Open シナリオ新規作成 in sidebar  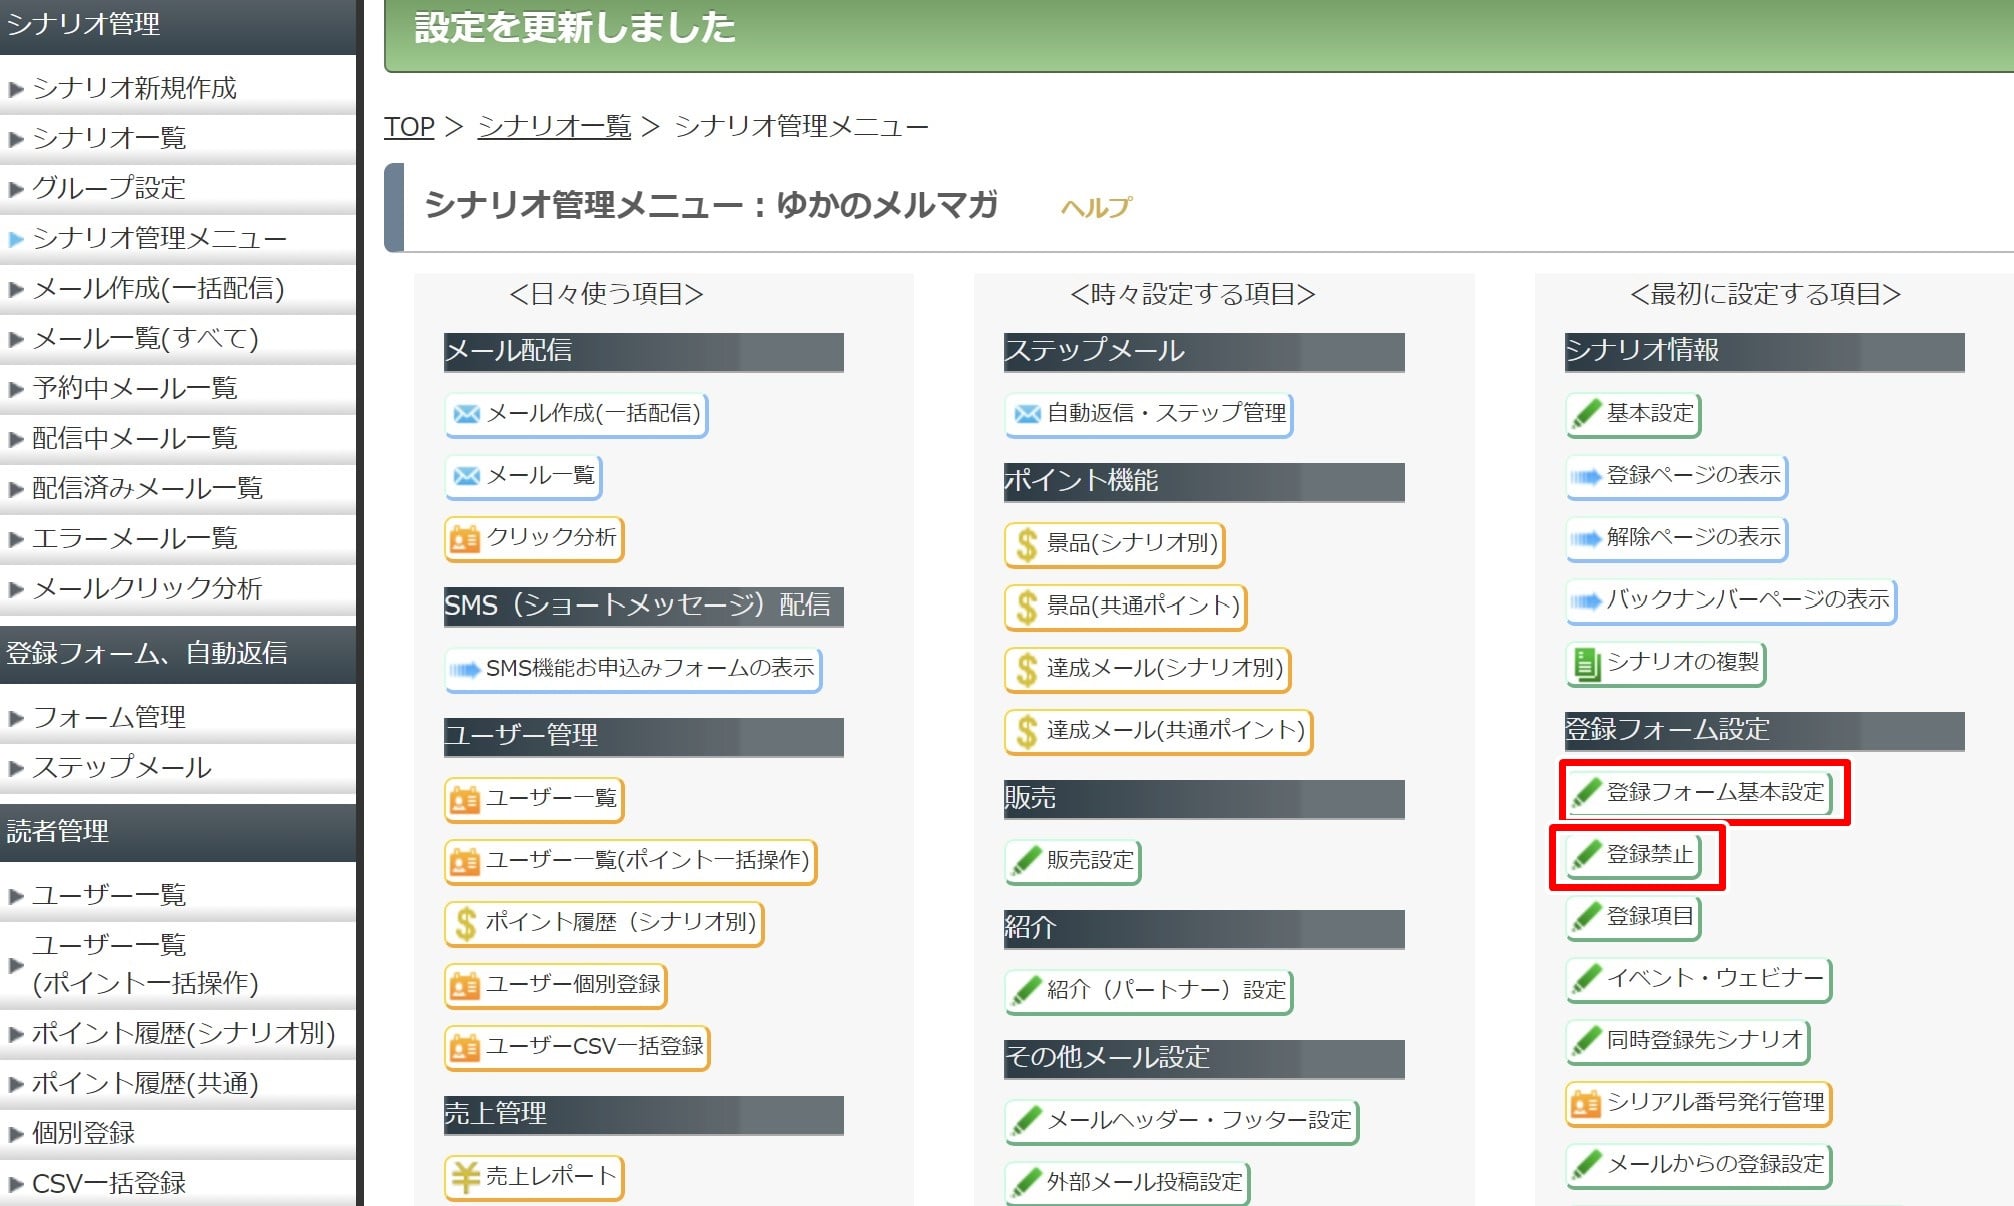pyautogui.click(x=178, y=88)
